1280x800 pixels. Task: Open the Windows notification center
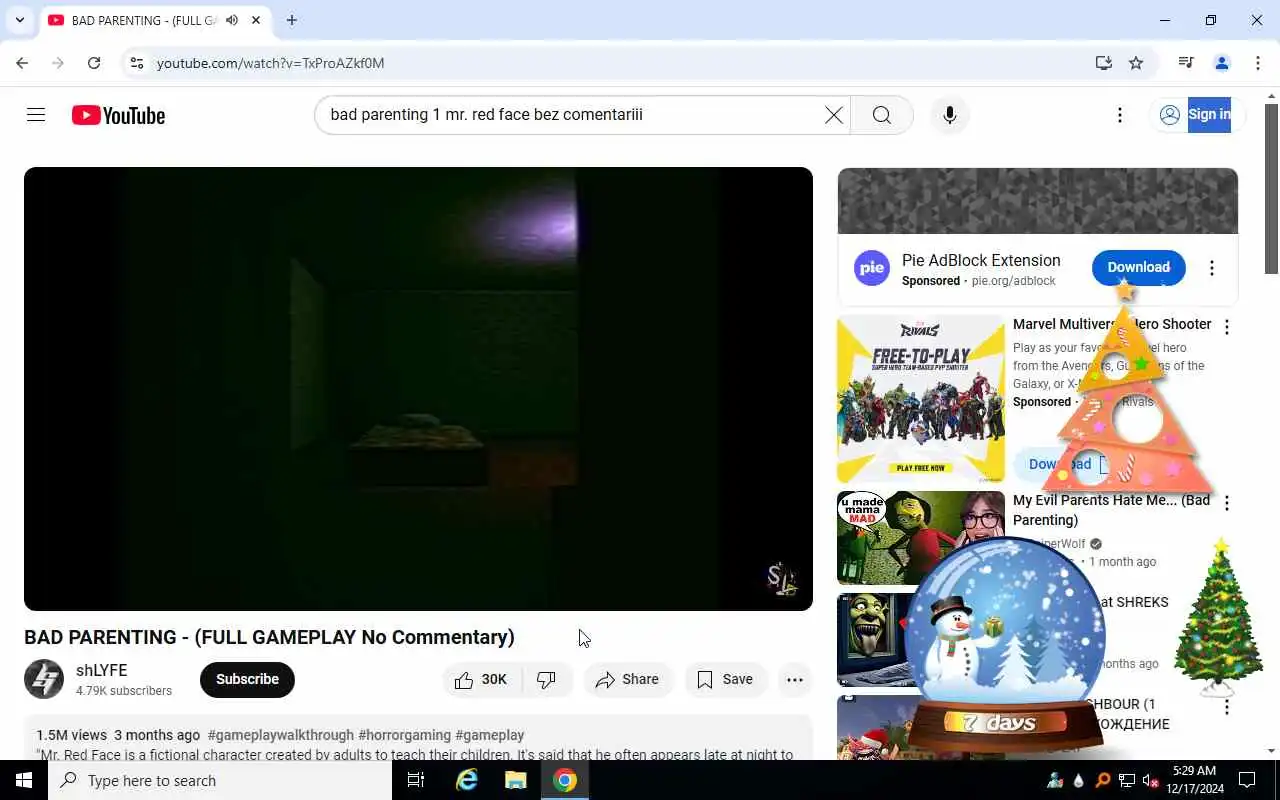[1247, 780]
